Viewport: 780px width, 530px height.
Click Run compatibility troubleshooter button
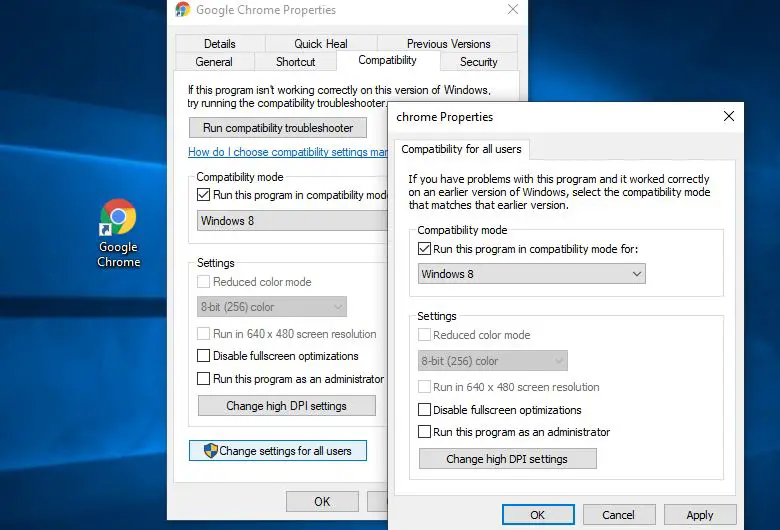tap(278, 128)
